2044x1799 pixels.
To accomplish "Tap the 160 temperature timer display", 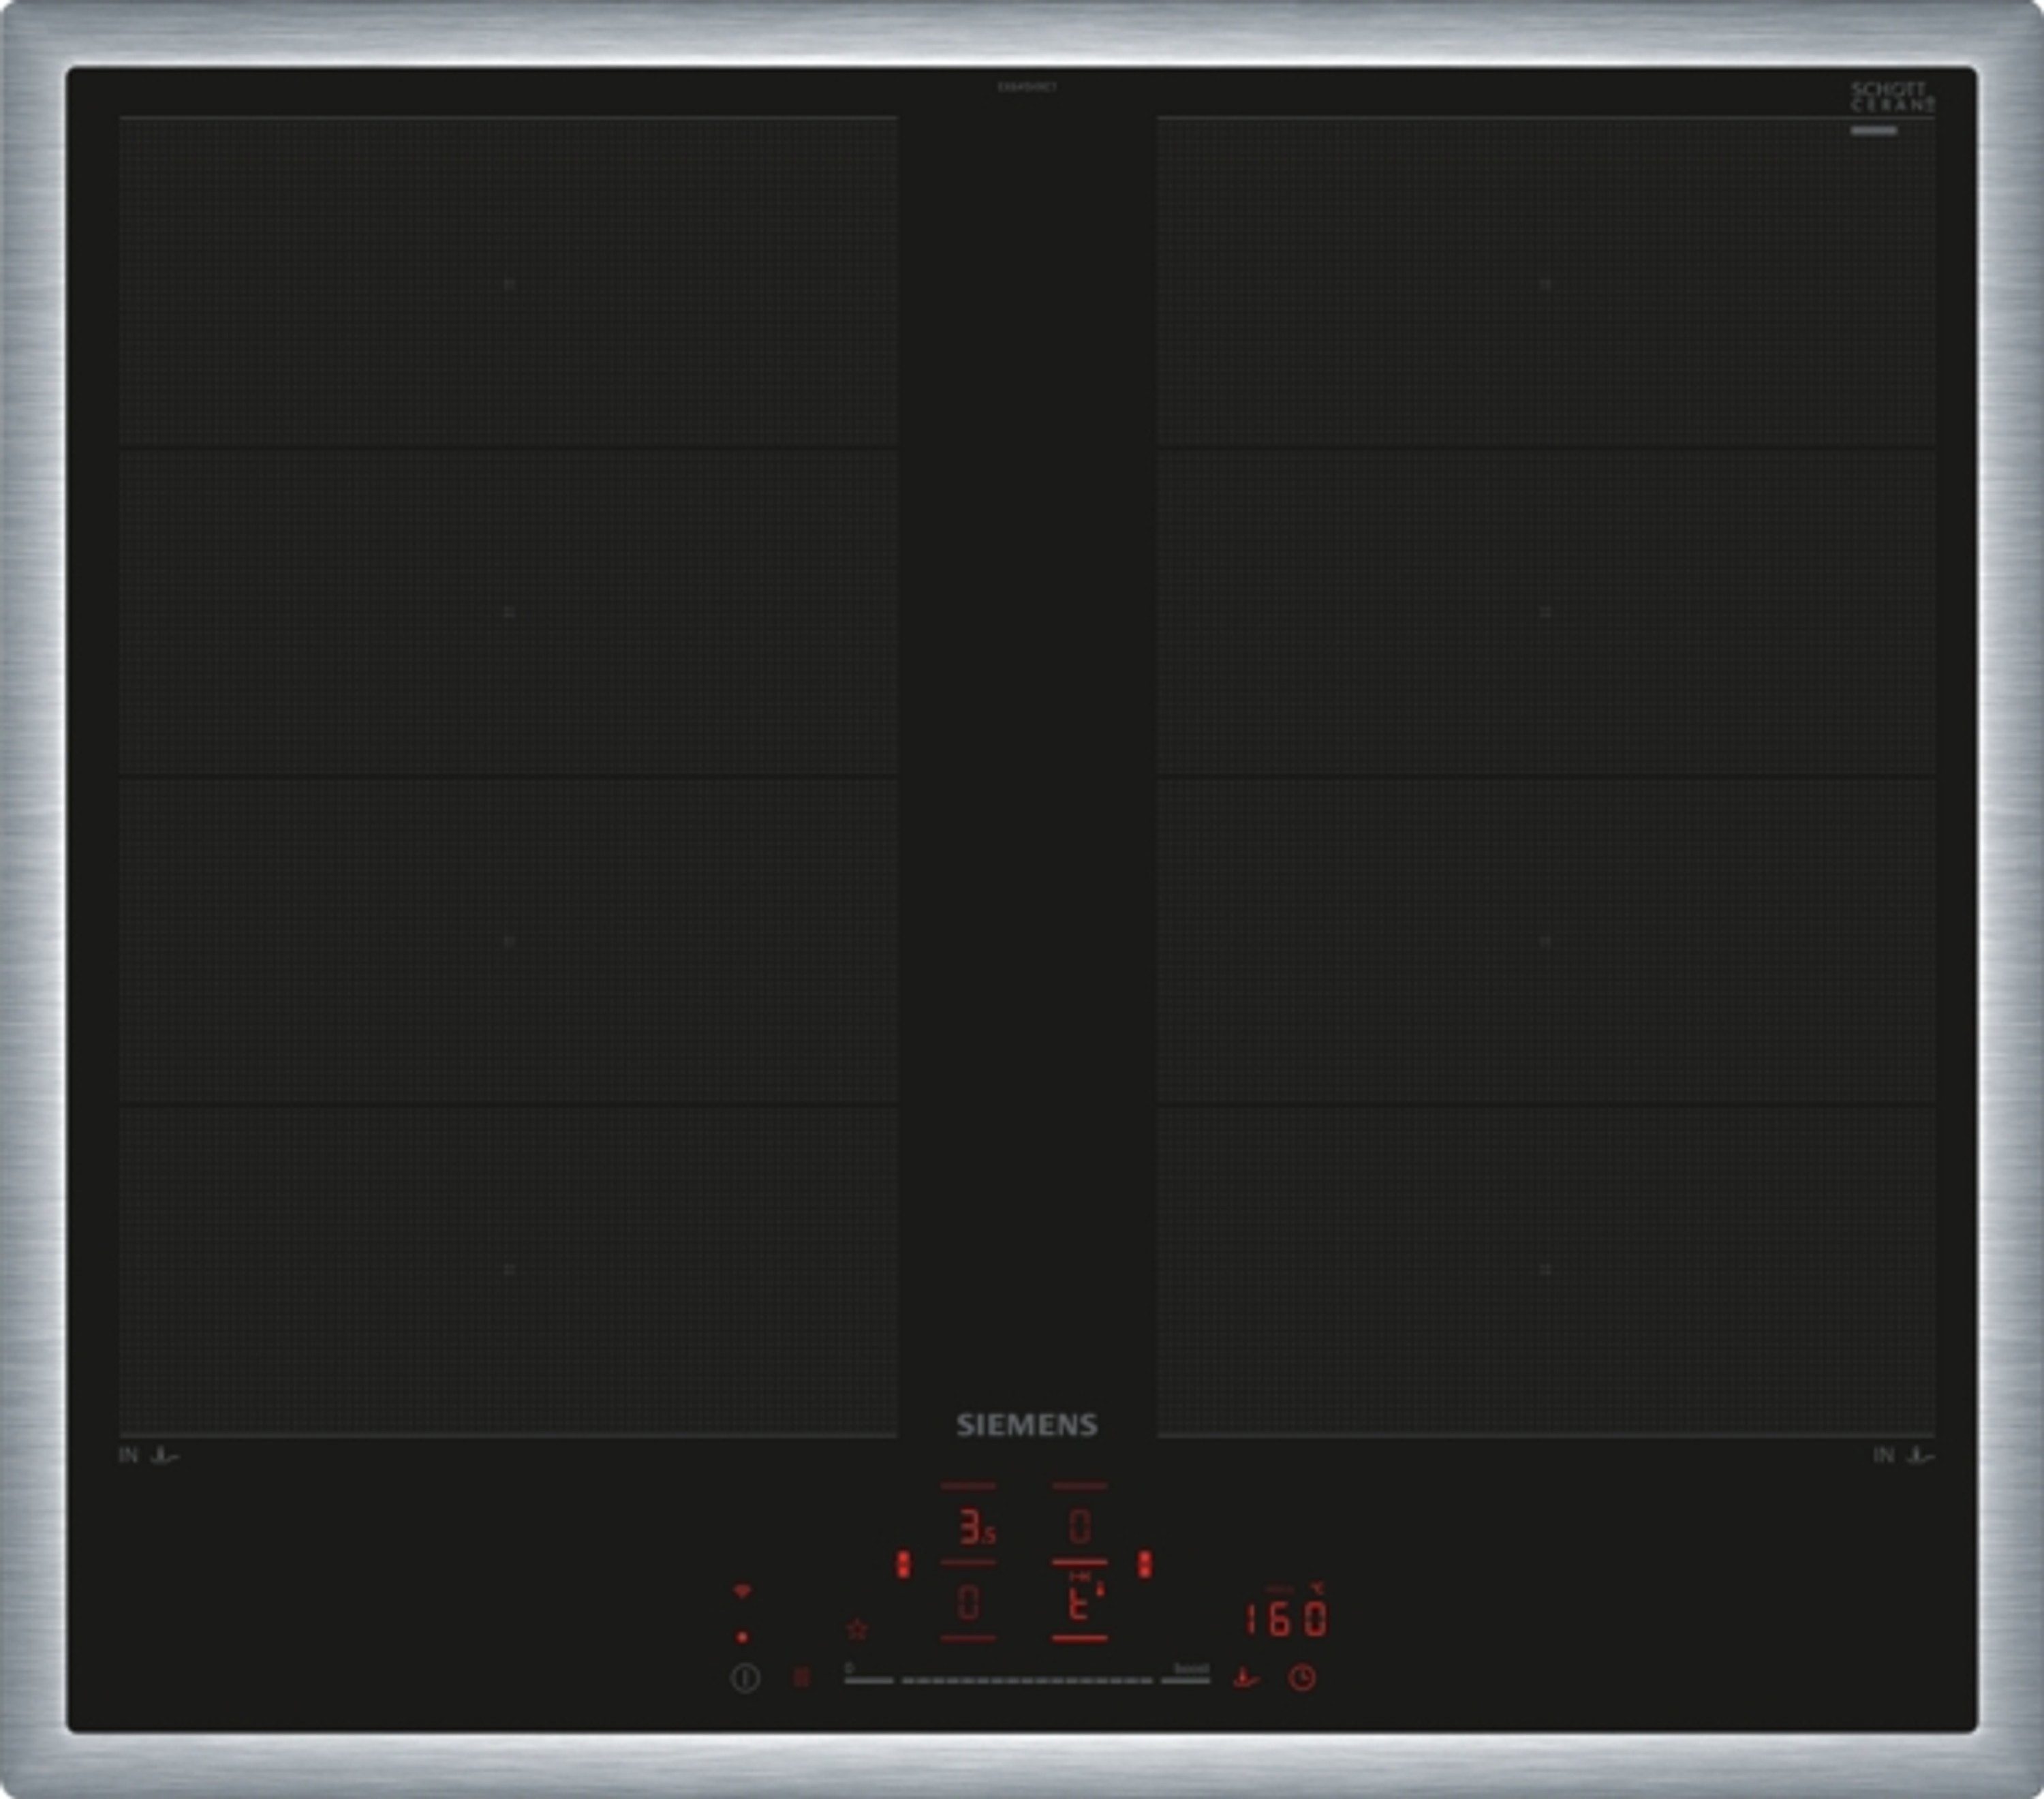I will tap(1286, 1618).
